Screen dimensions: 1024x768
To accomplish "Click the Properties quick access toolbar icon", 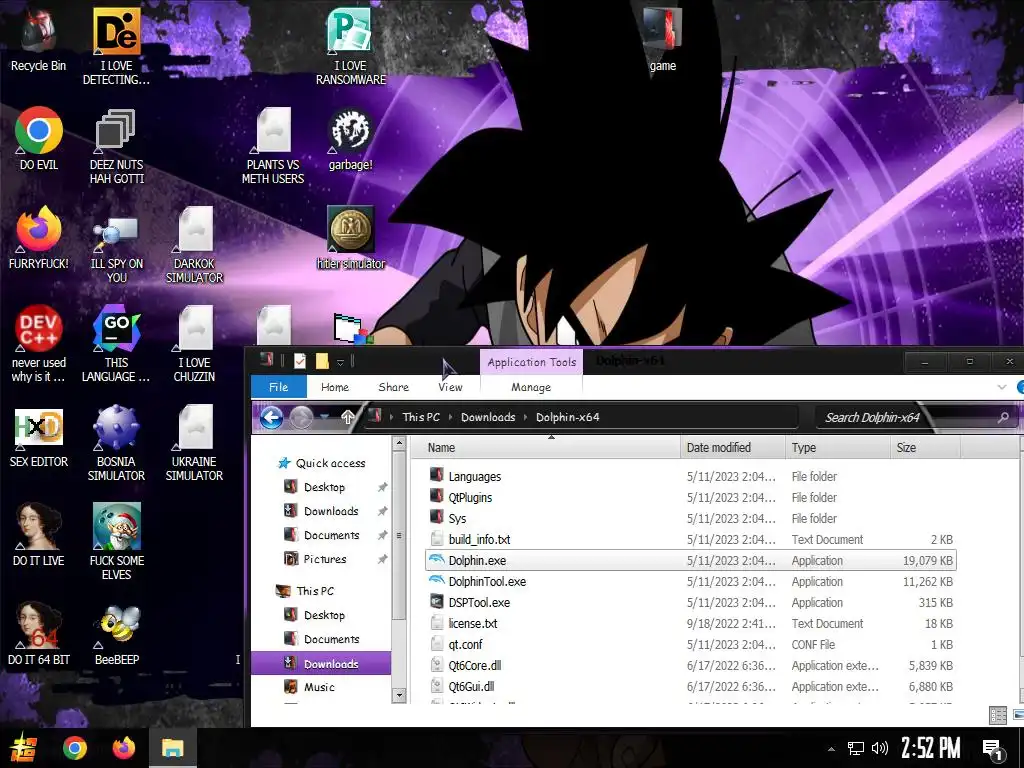I will pyautogui.click(x=300, y=361).
